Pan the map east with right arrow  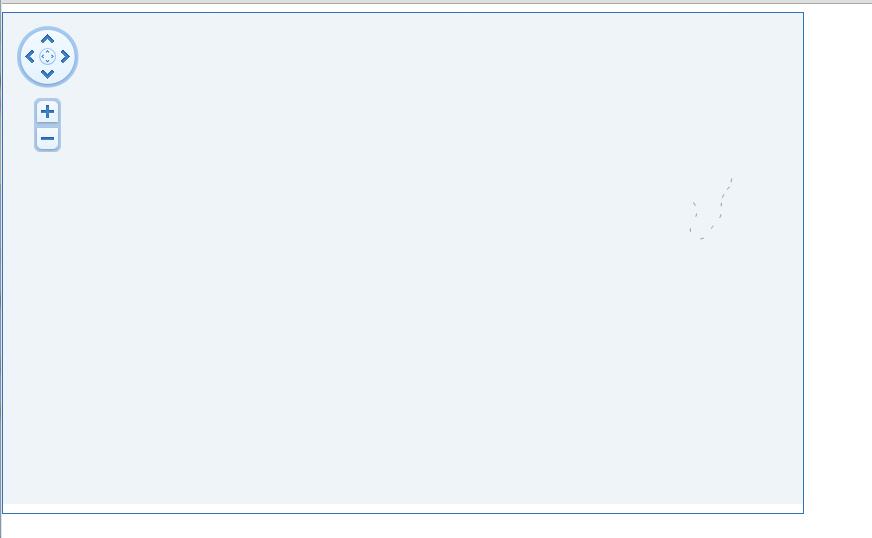point(65,56)
